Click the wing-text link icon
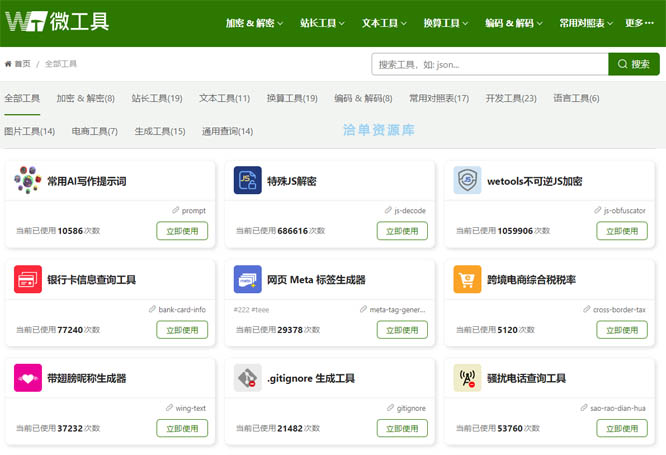Image resolution: width=666 pixels, height=455 pixels. tap(169, 408)
